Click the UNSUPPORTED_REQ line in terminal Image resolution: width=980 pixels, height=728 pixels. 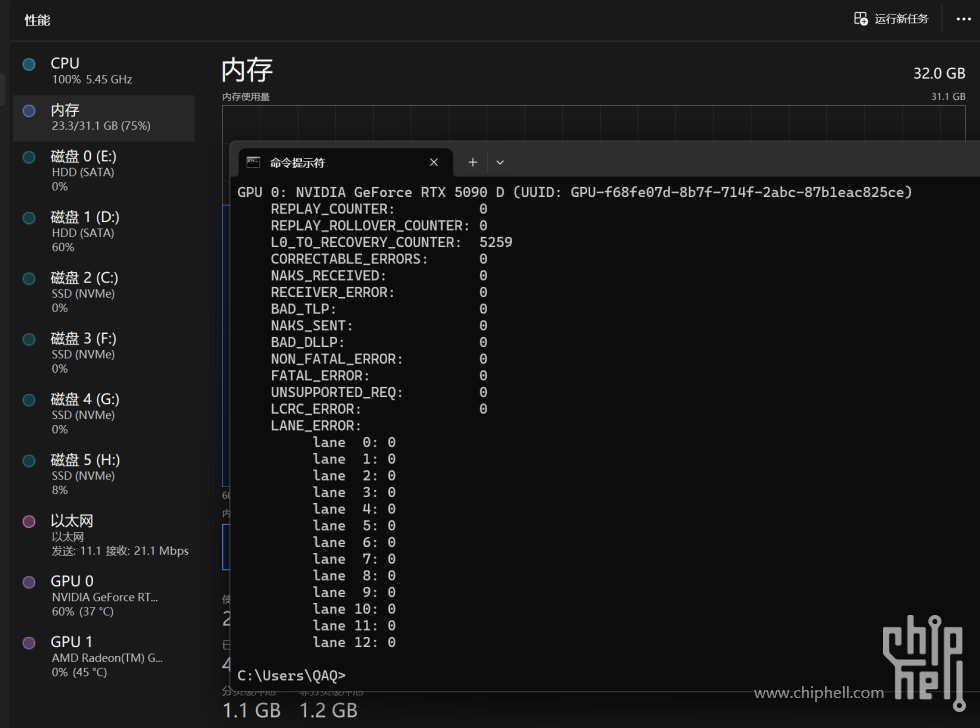pos(379,392)
